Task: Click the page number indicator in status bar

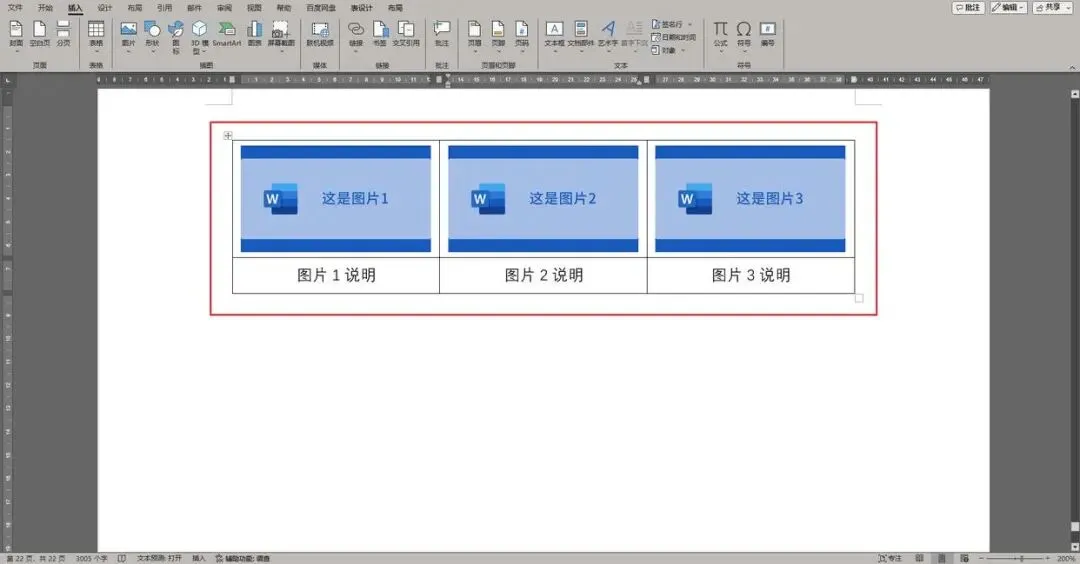Action: pyautogui.click(x=36, y=558)
